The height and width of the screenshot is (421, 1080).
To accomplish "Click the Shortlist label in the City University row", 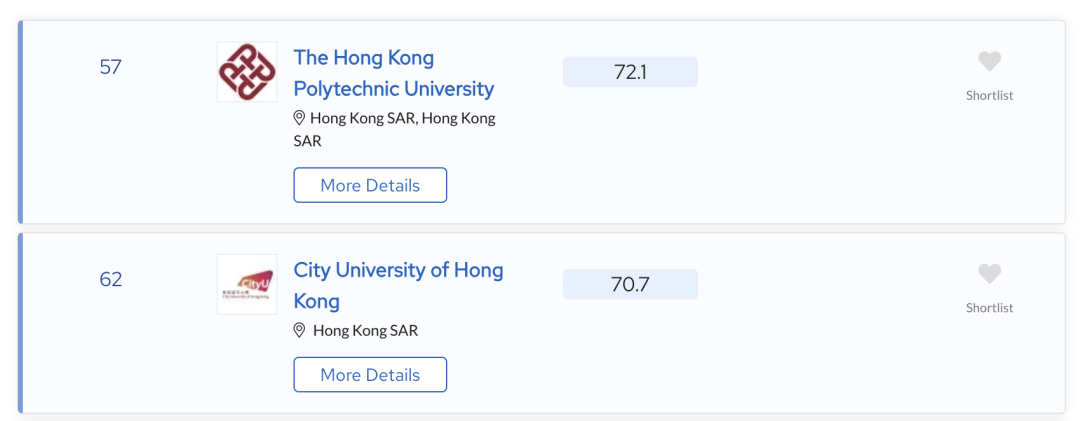I will pyautogui.click(x=989, y=308).
